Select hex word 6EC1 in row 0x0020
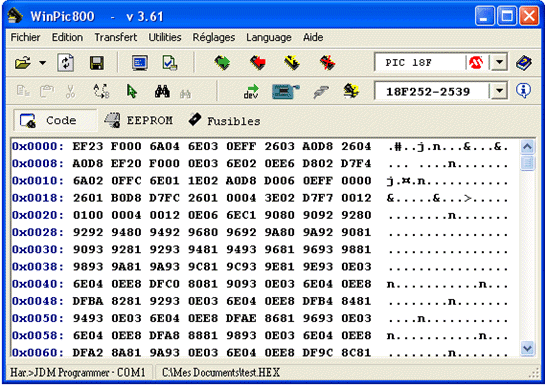The height and width of the screenshot is (385, 545). coord(241,215)
